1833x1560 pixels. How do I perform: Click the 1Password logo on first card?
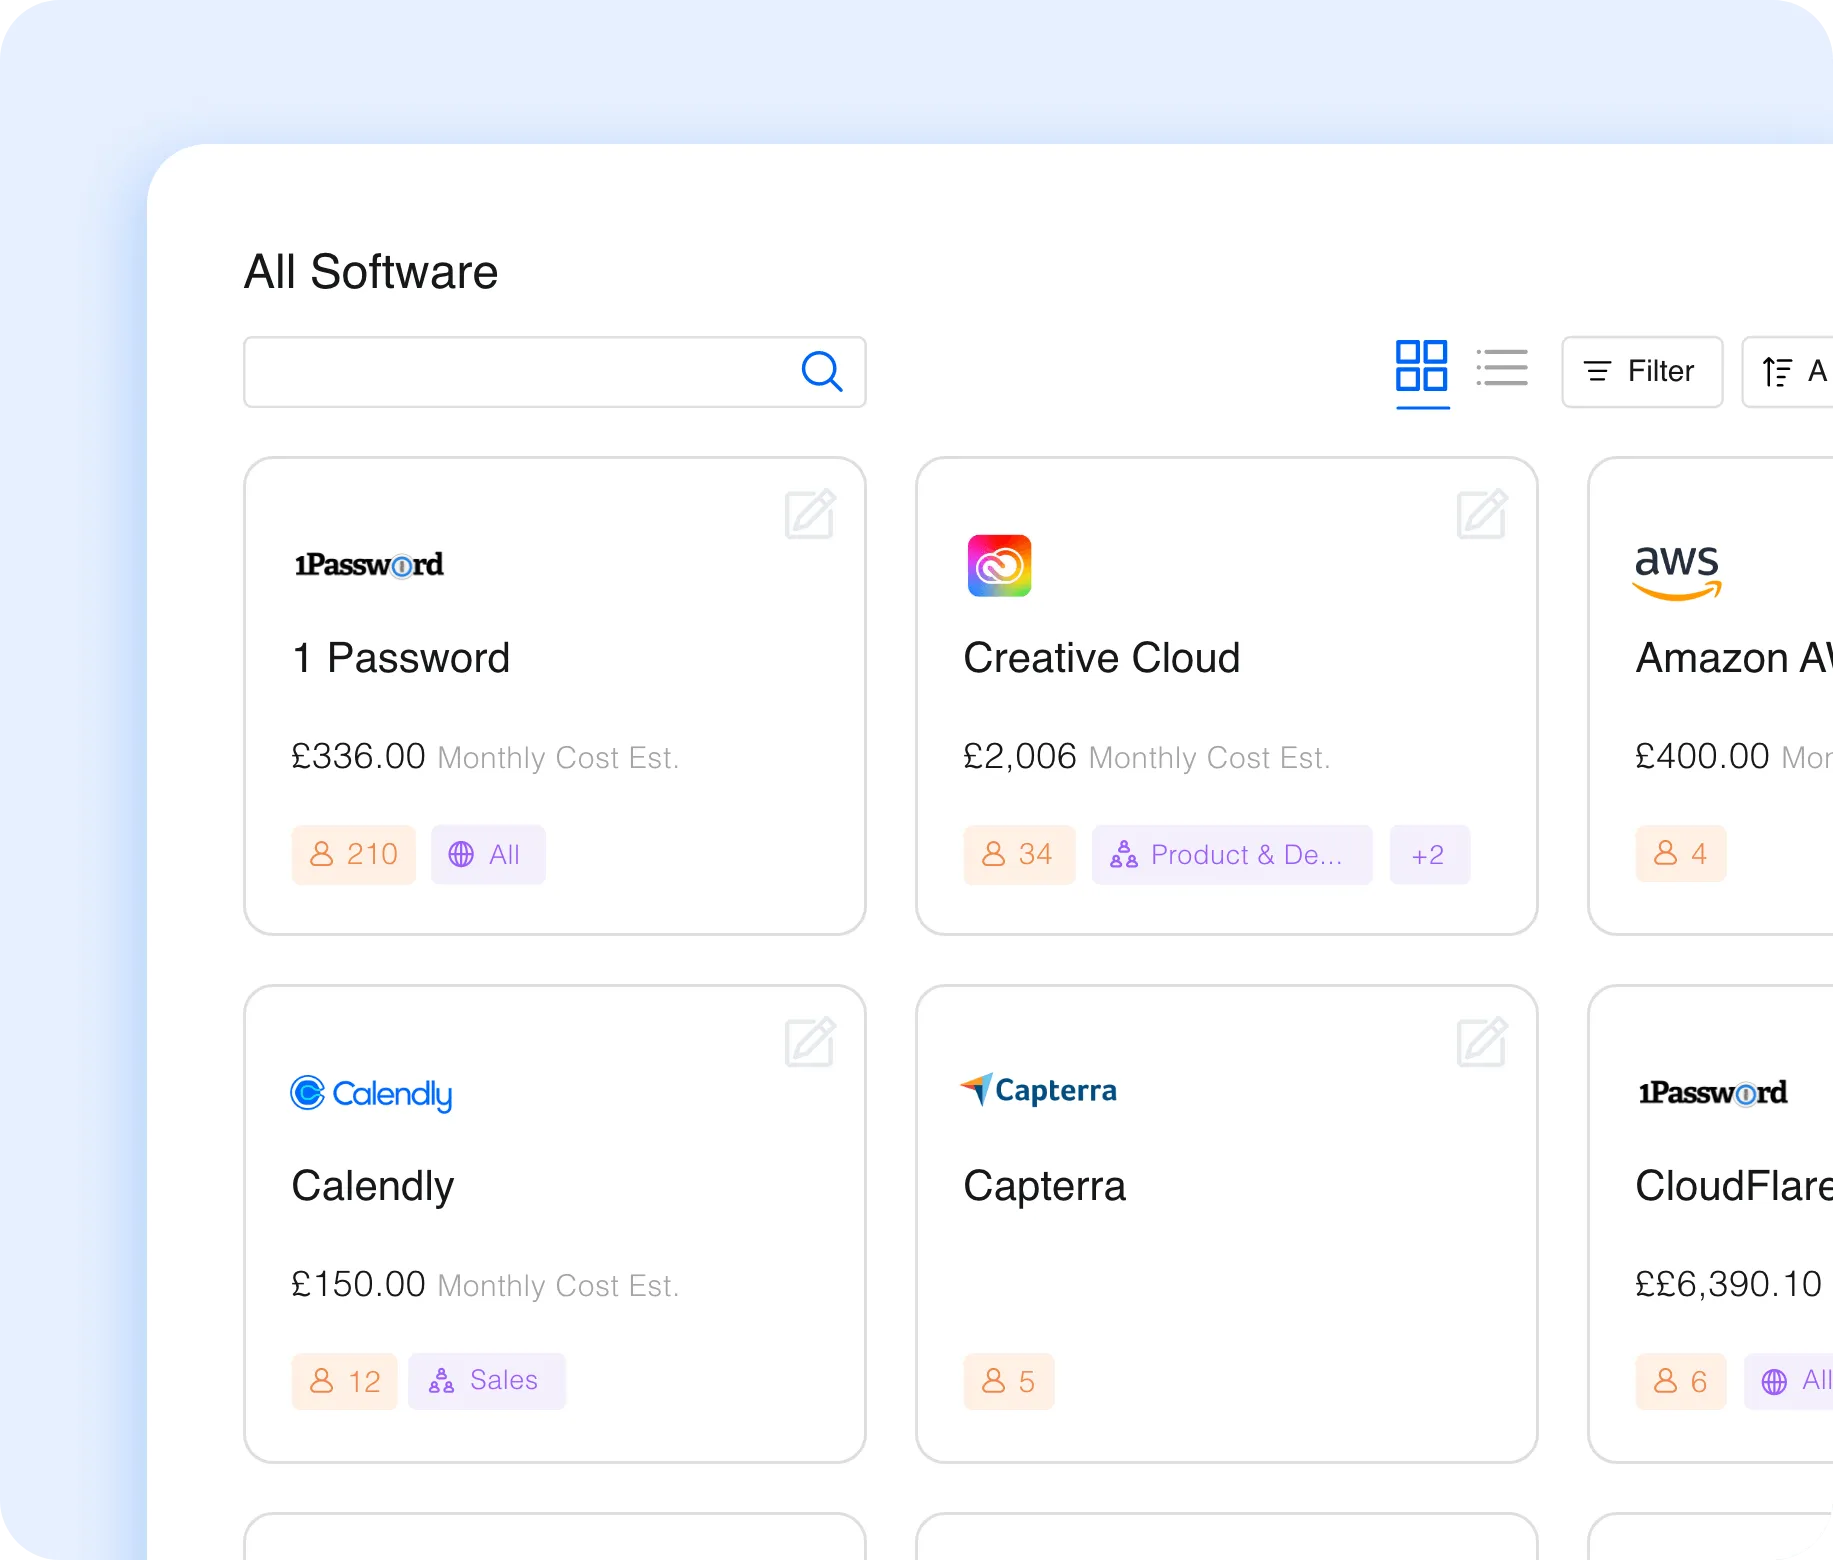pos(369,565)
